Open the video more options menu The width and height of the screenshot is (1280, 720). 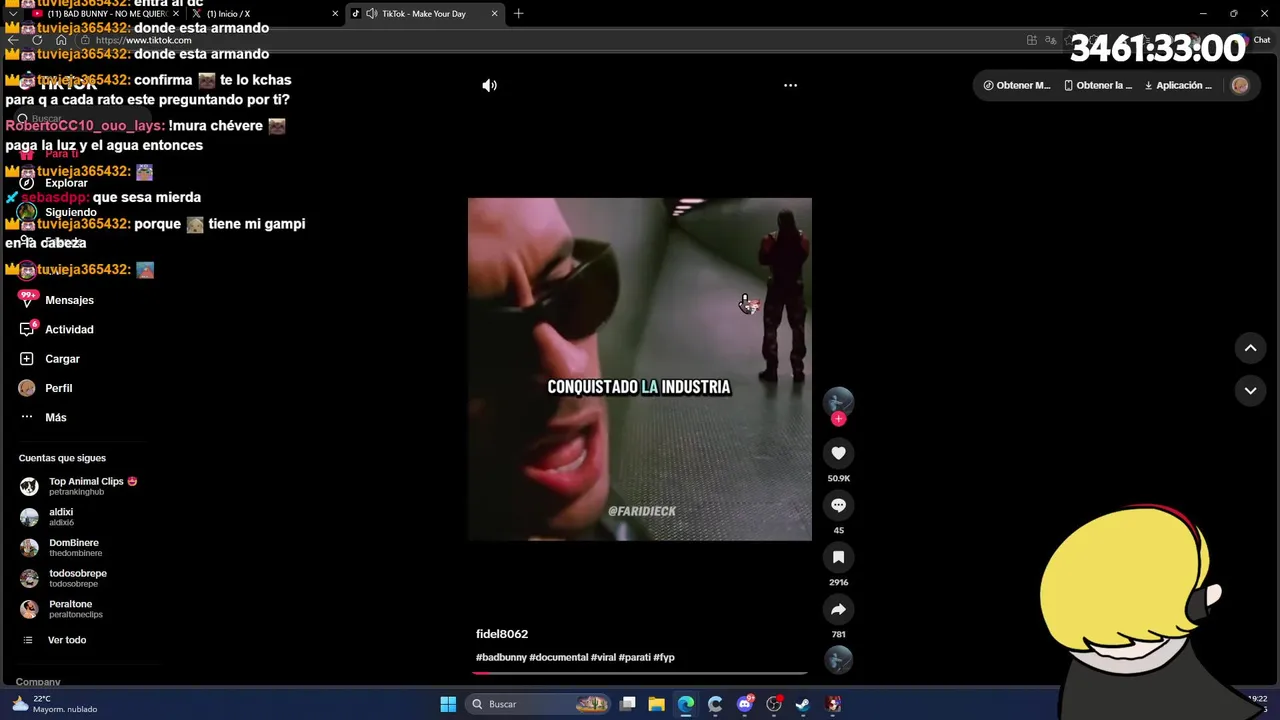790,86
